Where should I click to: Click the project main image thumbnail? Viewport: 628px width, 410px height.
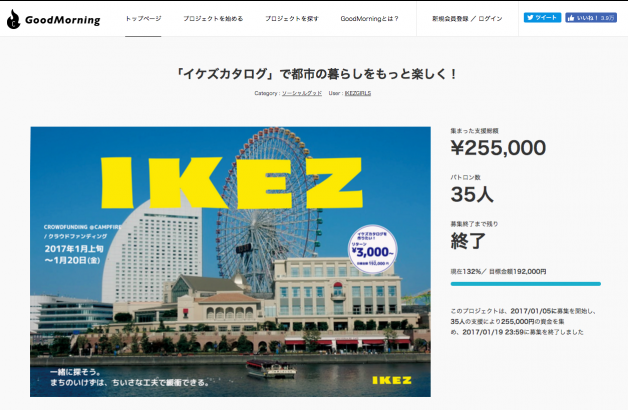tap(230, 262)
